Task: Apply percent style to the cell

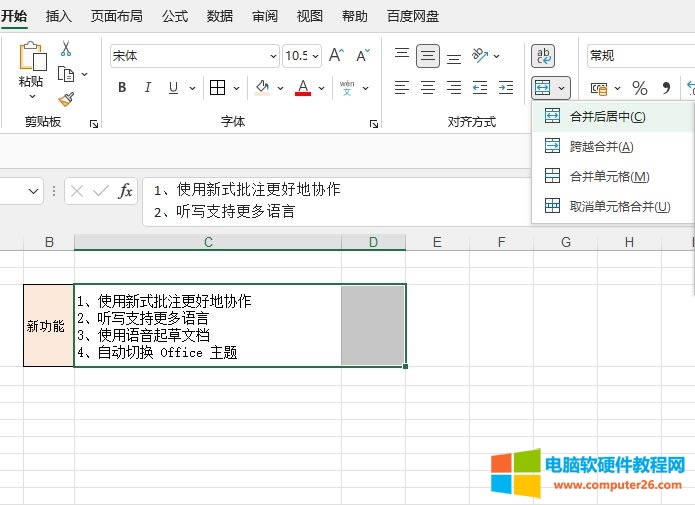Action: coord(639,88)
